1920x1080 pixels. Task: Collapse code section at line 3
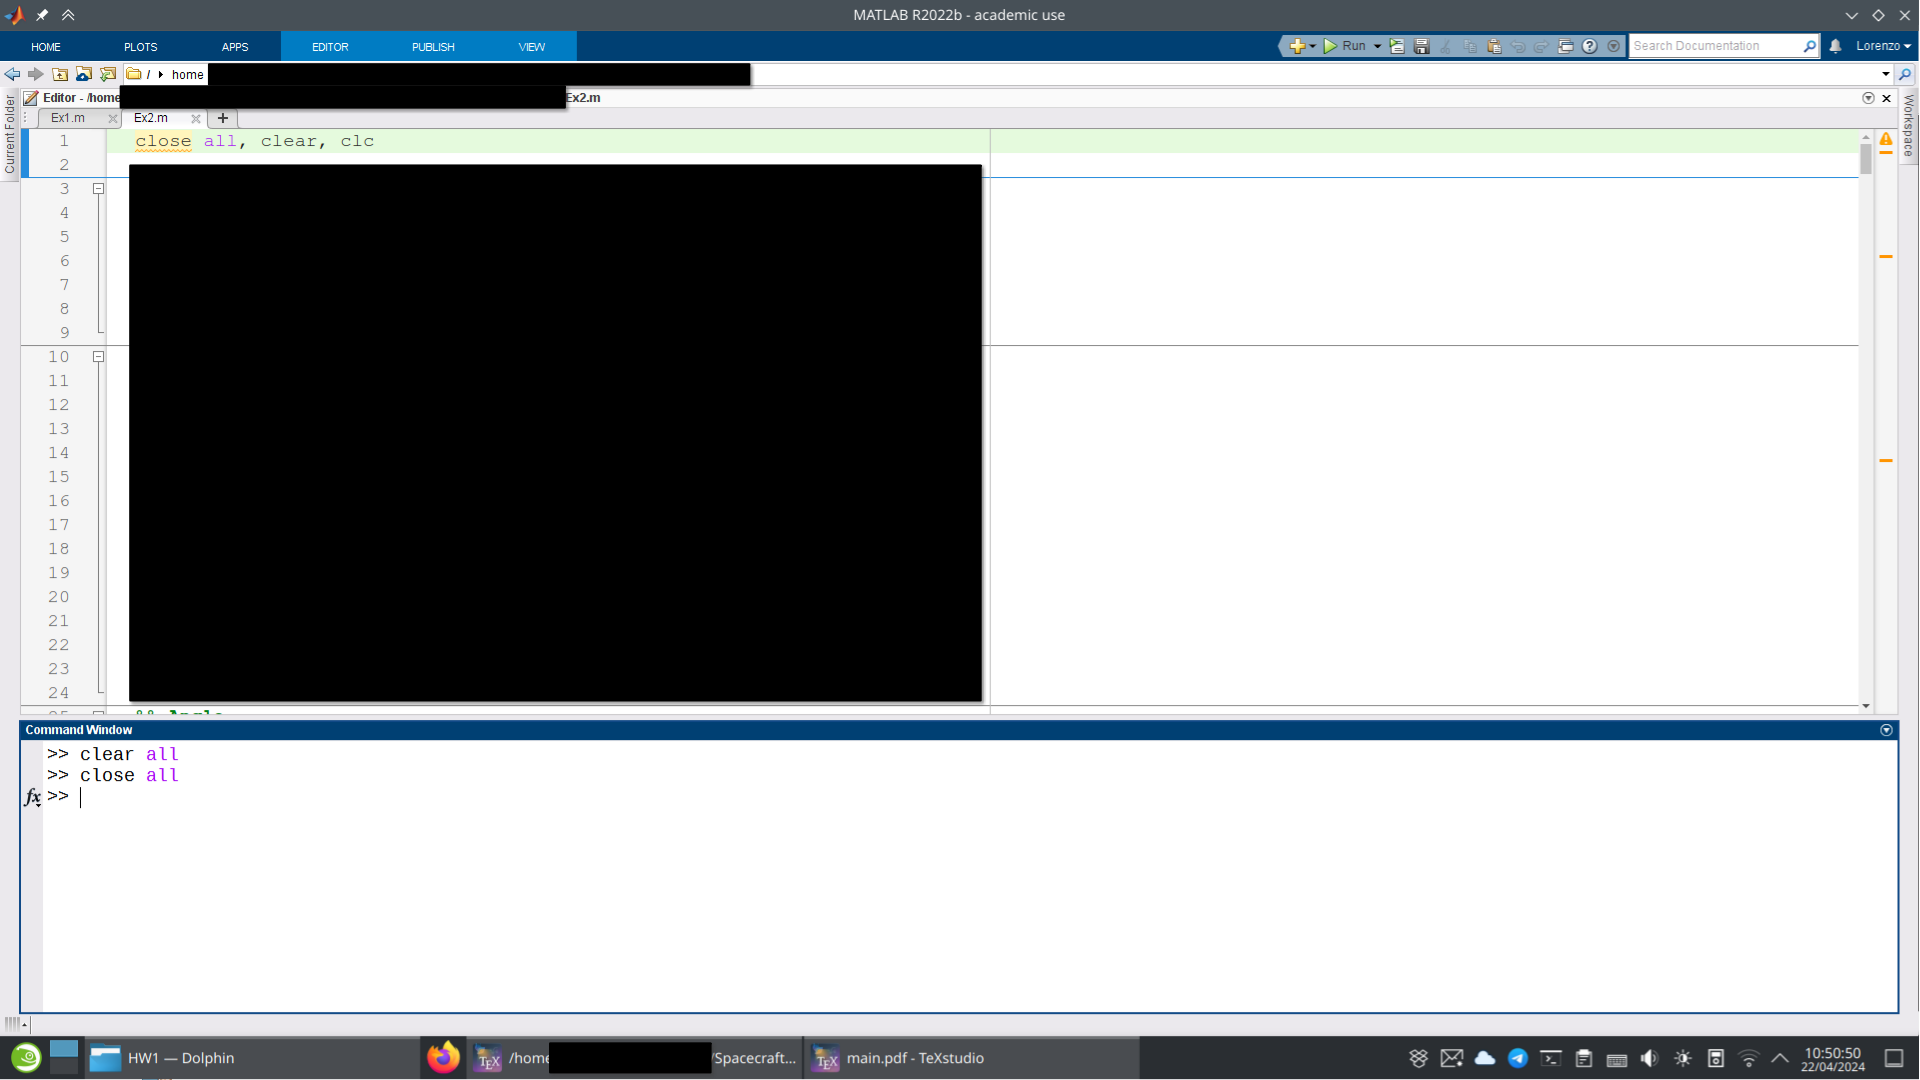click(98, 189)
